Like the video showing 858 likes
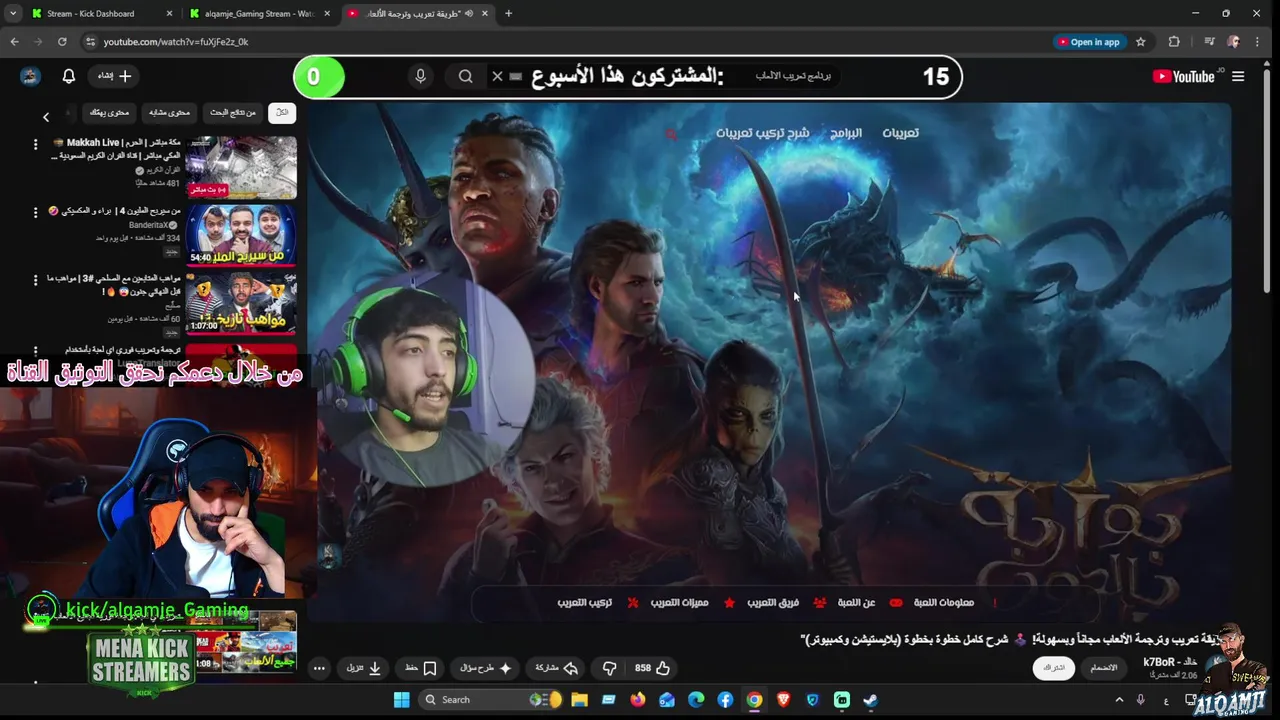 click(x=652, y=668)
